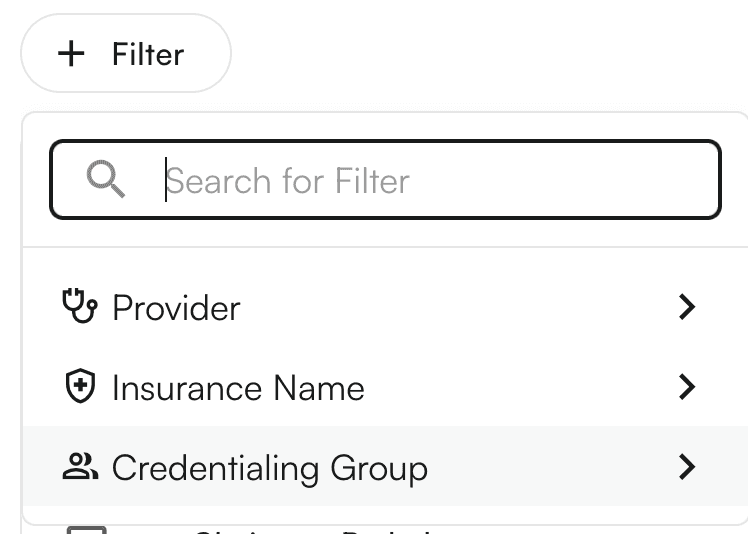The width and height of the screenshot is (748, 534).
Task: Select the Provider filter option
Action: click(380, 306)
